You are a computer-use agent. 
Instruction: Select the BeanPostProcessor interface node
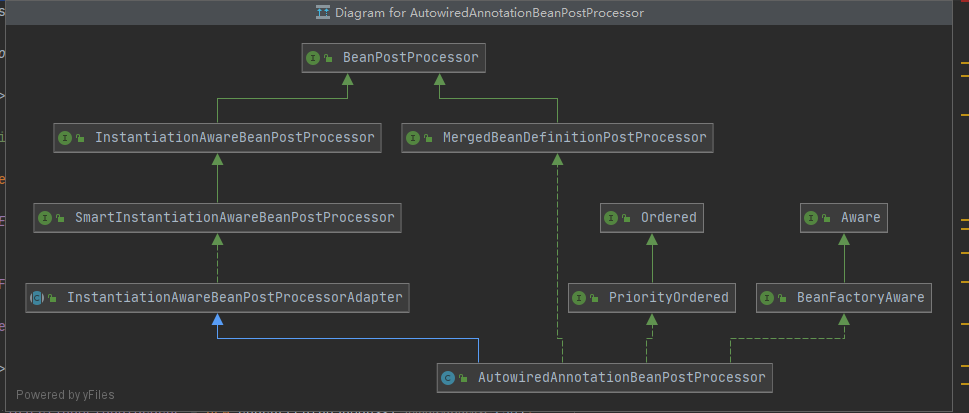point(393,58)
